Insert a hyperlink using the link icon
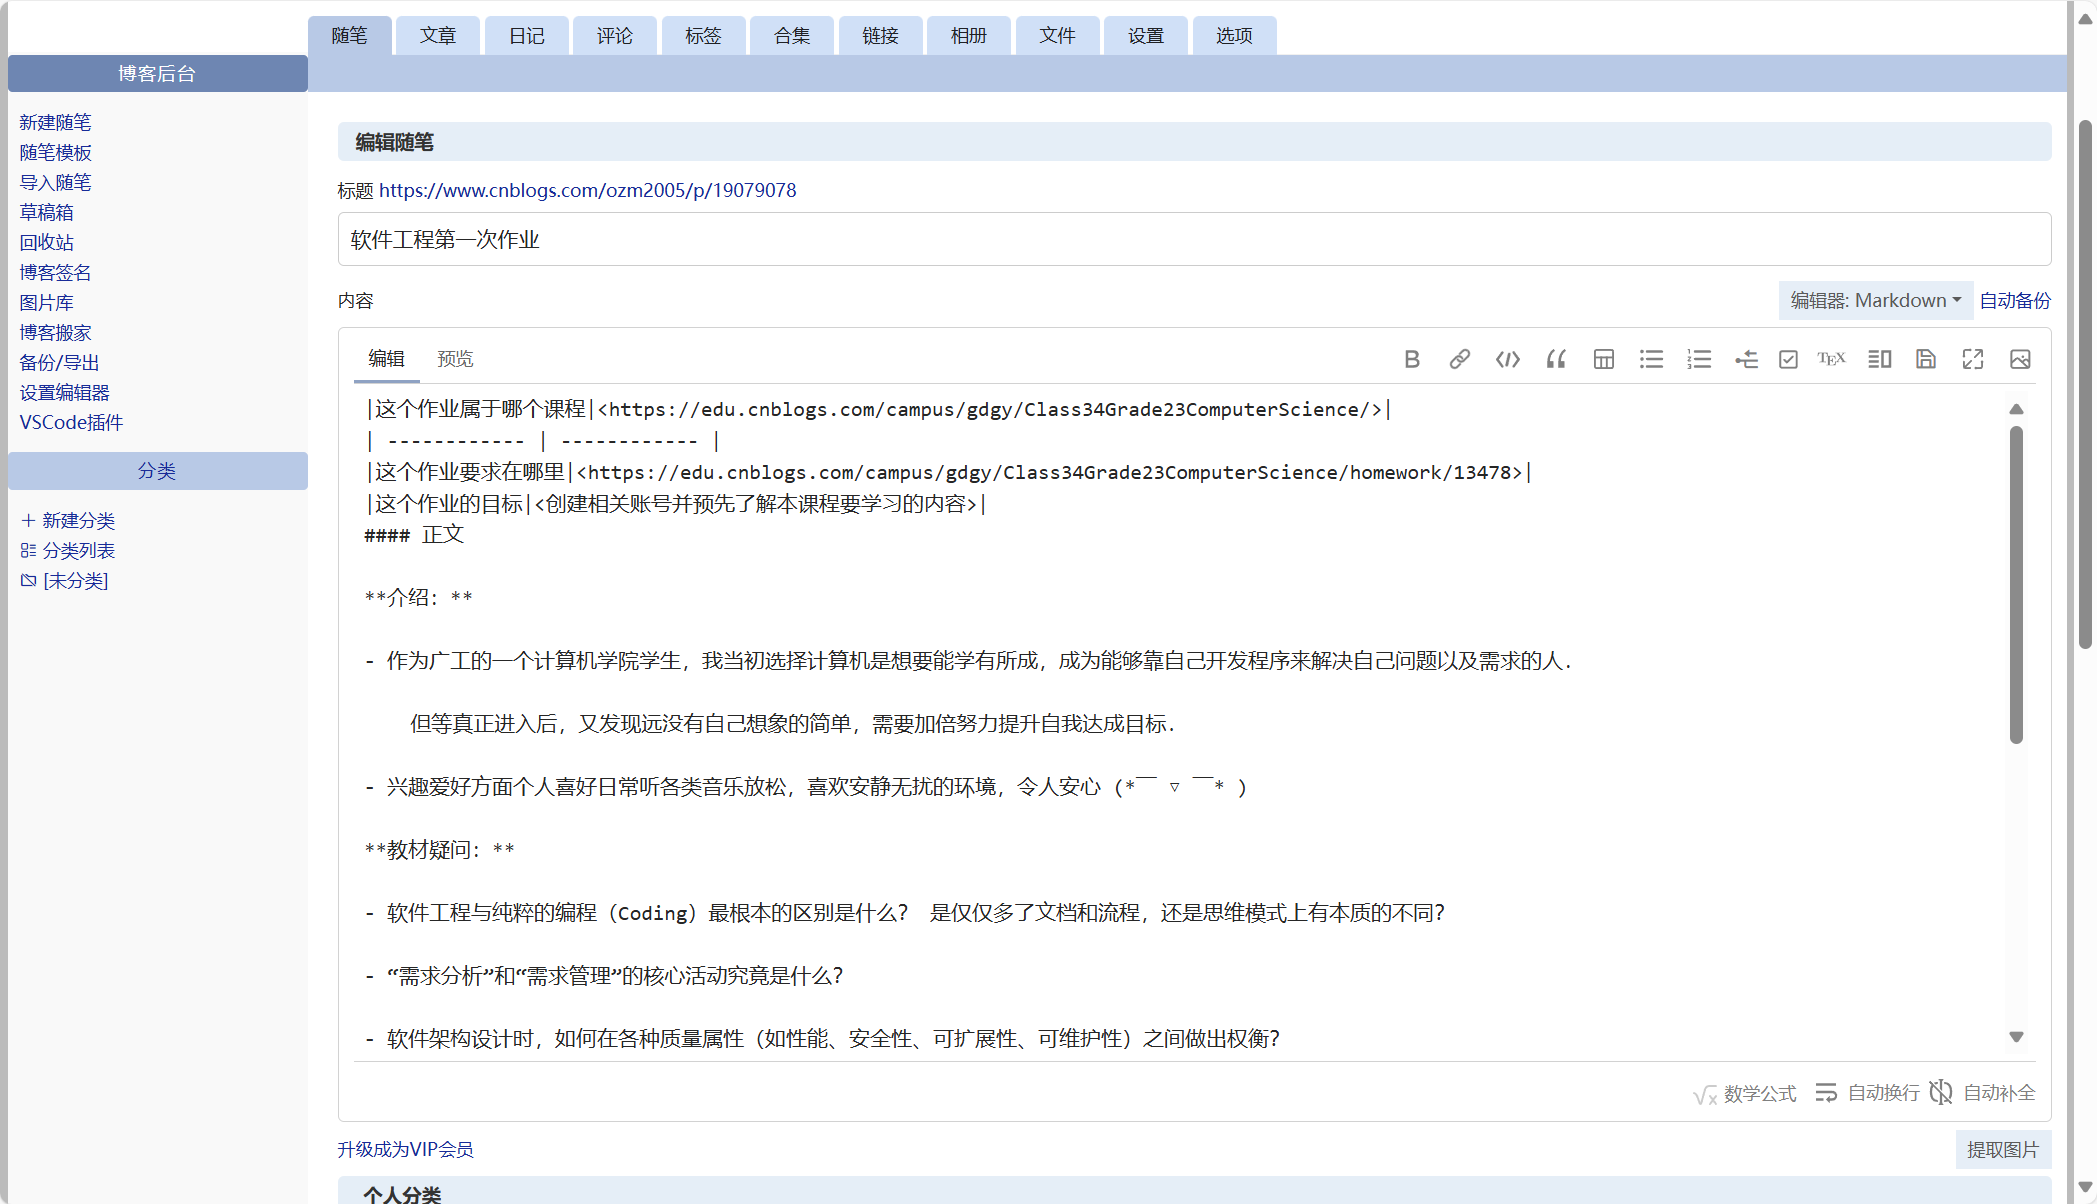The height and width of the screenshot is (1204, 2097). point(1459,359)
